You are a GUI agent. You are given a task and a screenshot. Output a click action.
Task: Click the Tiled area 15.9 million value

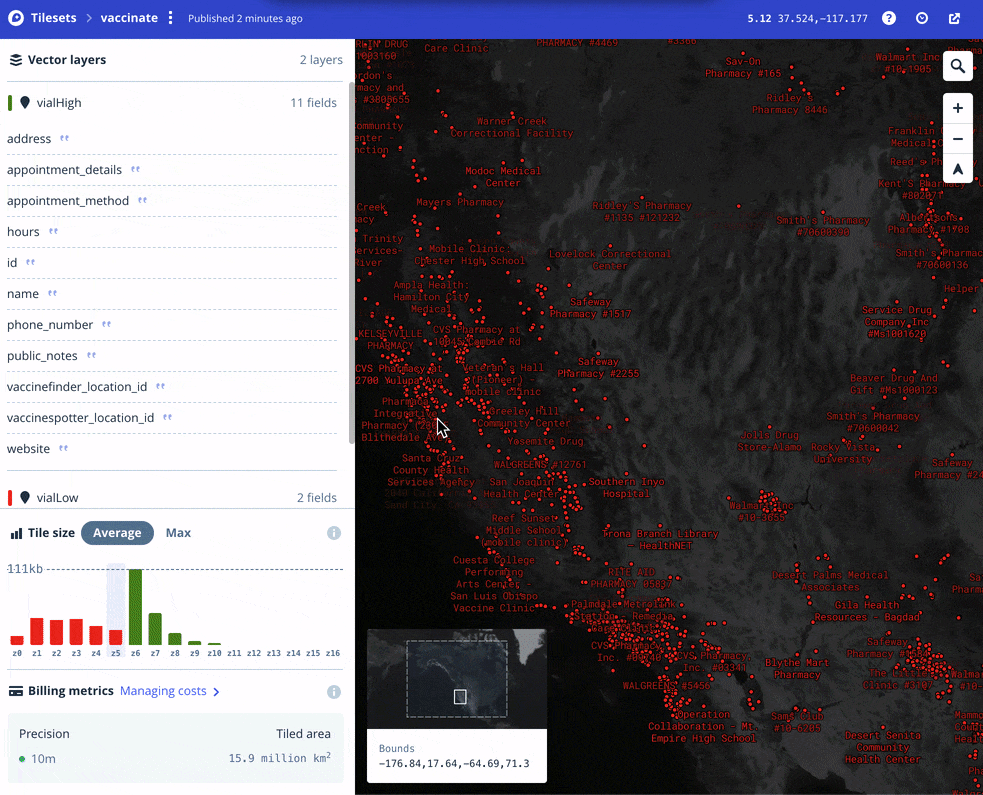click(x=280, y=758)
